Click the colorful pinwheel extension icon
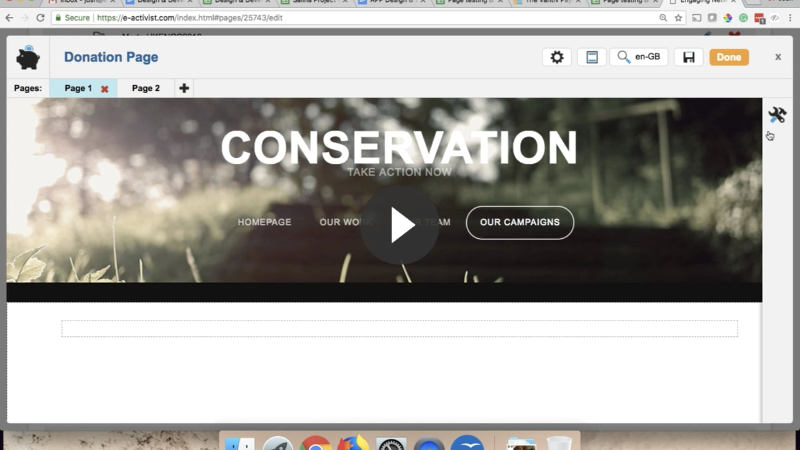 [728, 18]
